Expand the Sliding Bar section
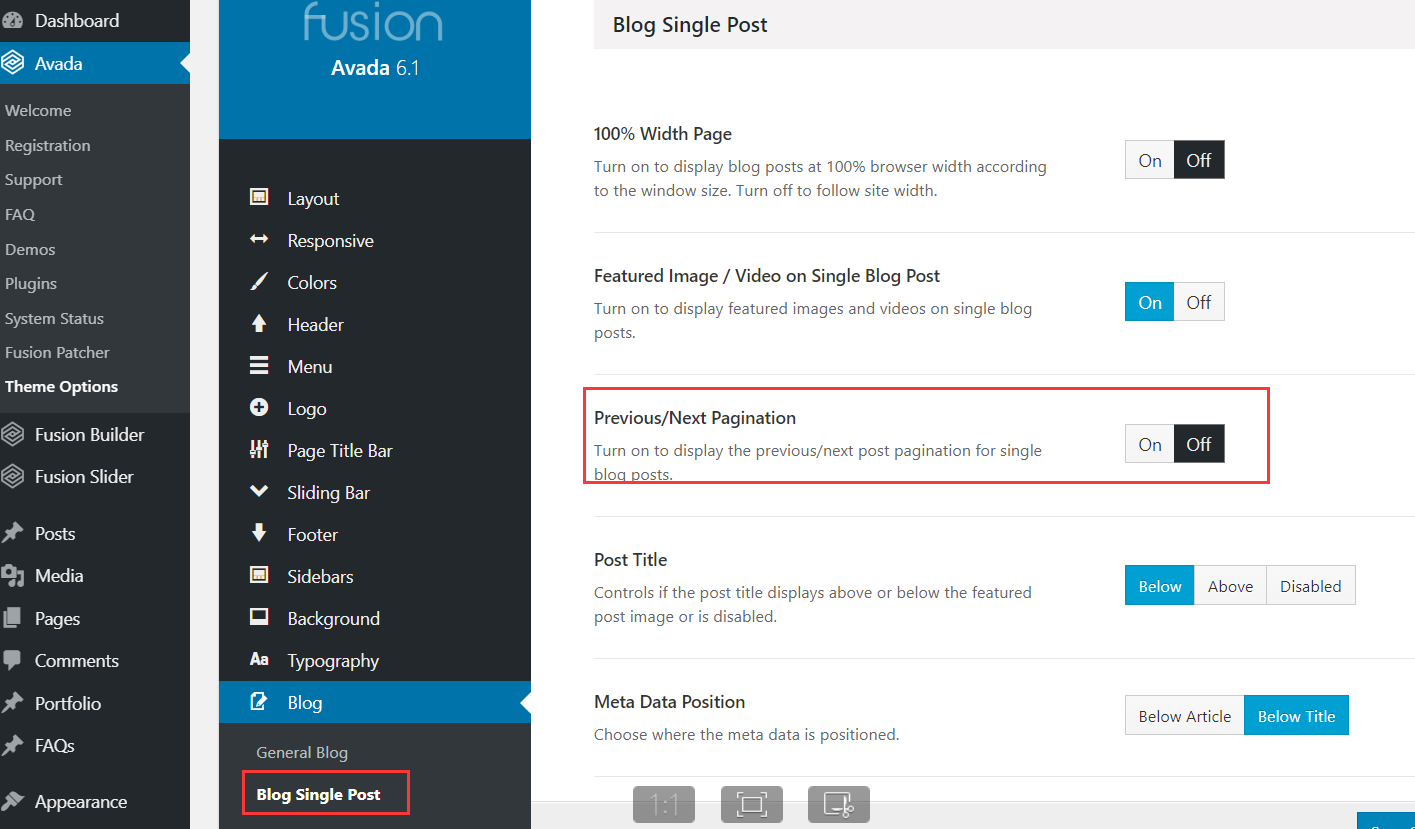This screenshot has height=829, width=1415. [x=328, y=492]
